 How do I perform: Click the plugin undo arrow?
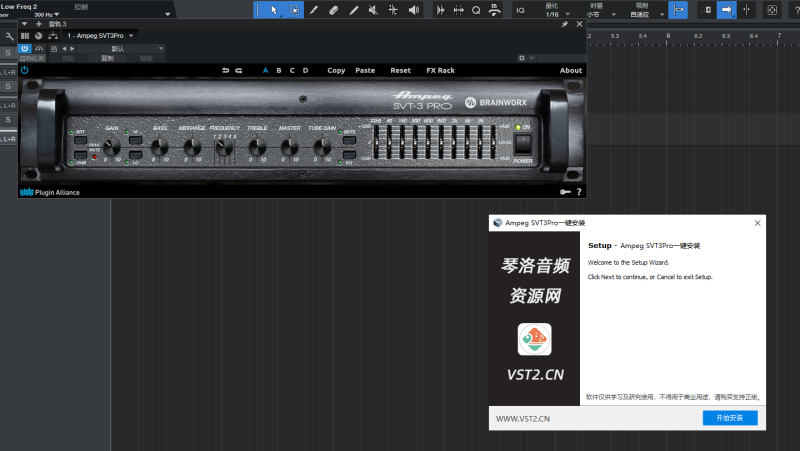click(x=226, y=70)
